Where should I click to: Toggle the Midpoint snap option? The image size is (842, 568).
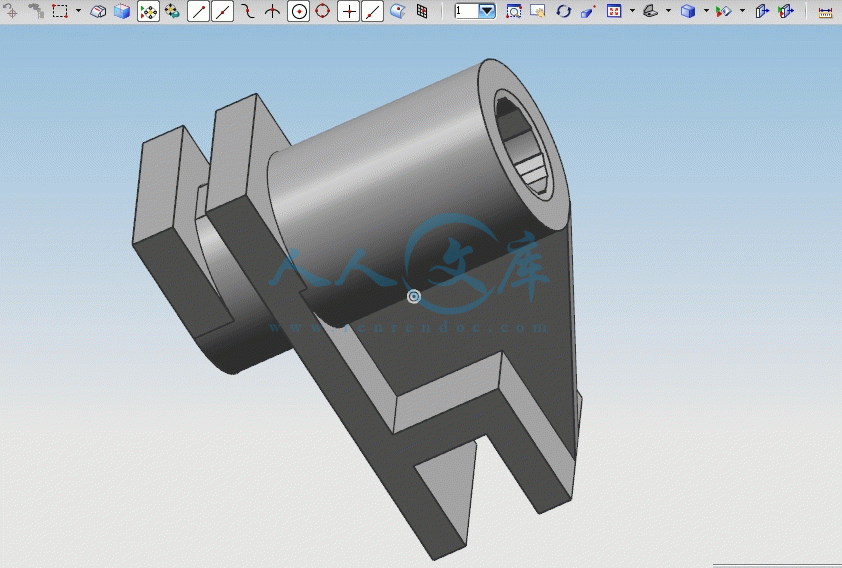tap(223, 11)
